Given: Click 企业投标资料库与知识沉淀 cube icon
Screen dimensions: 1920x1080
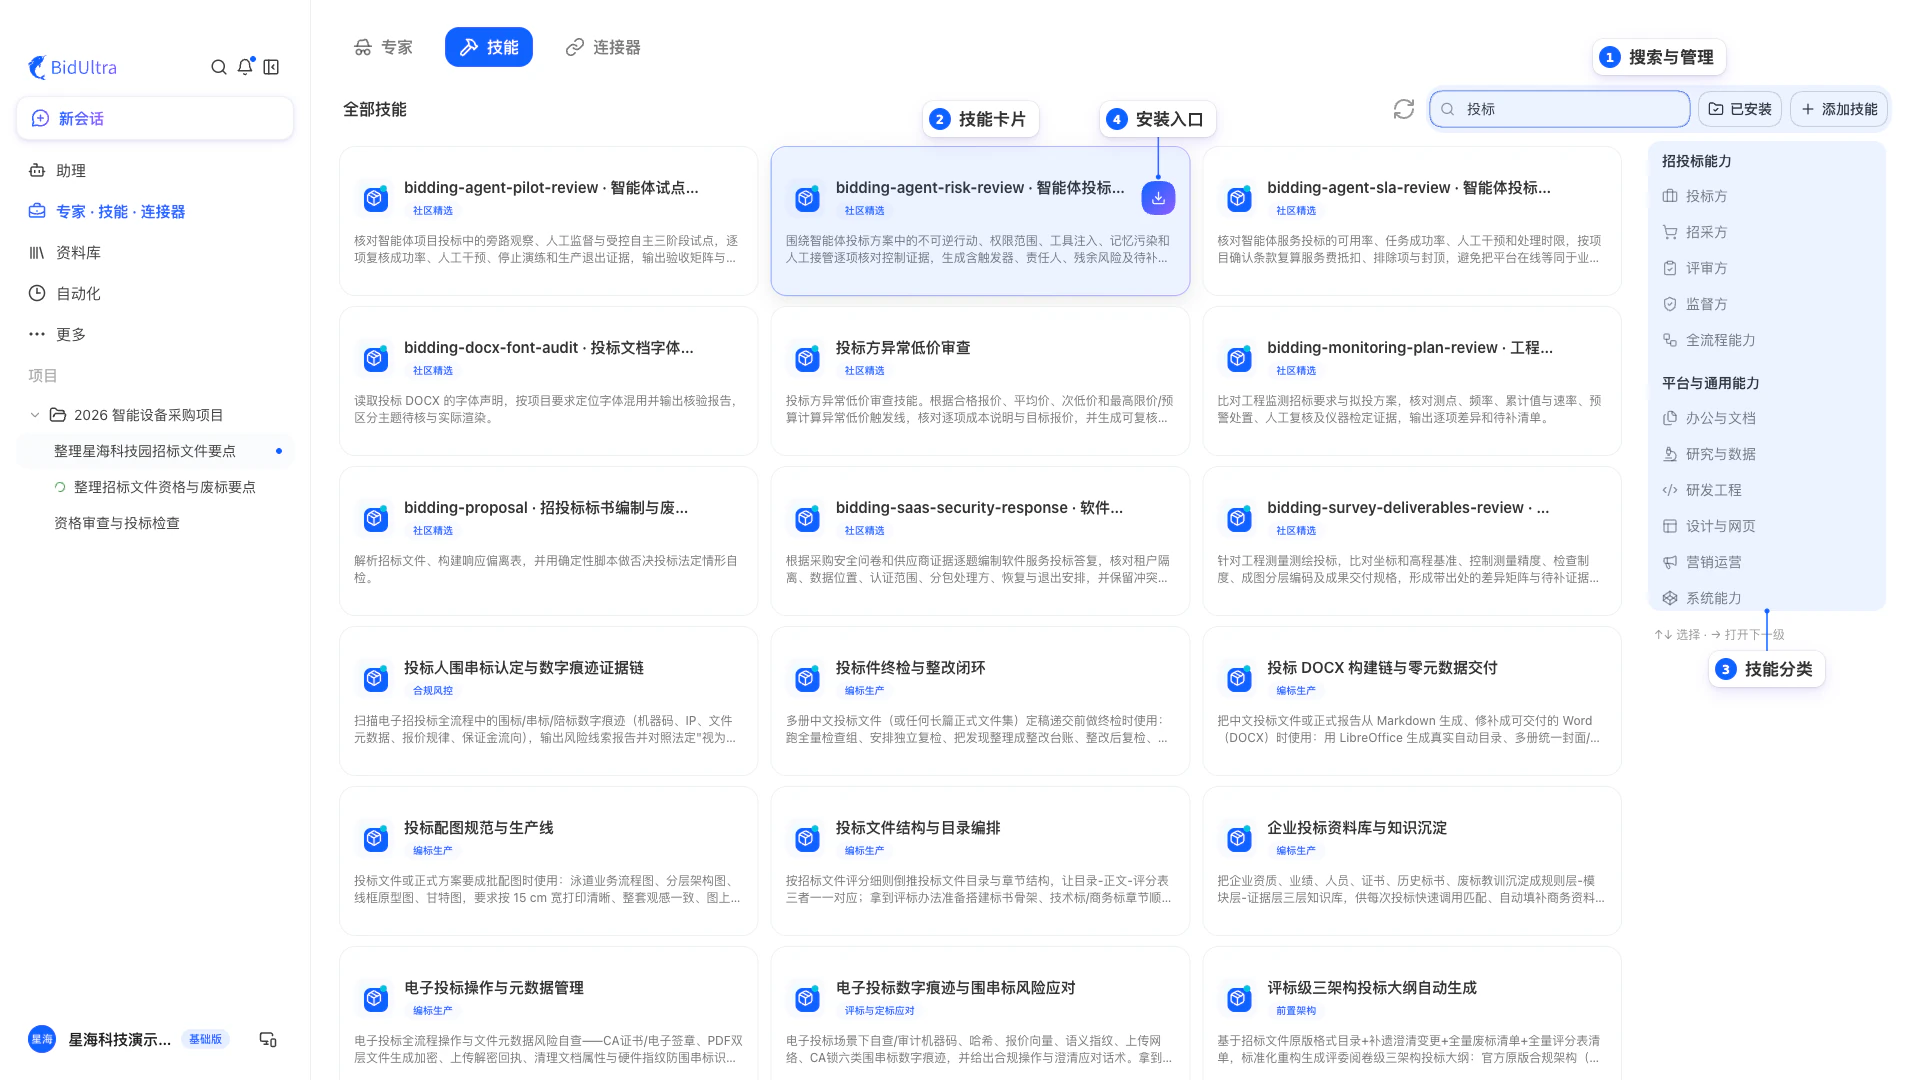Looking at the screenshot, I should [x=1239, y=838].
